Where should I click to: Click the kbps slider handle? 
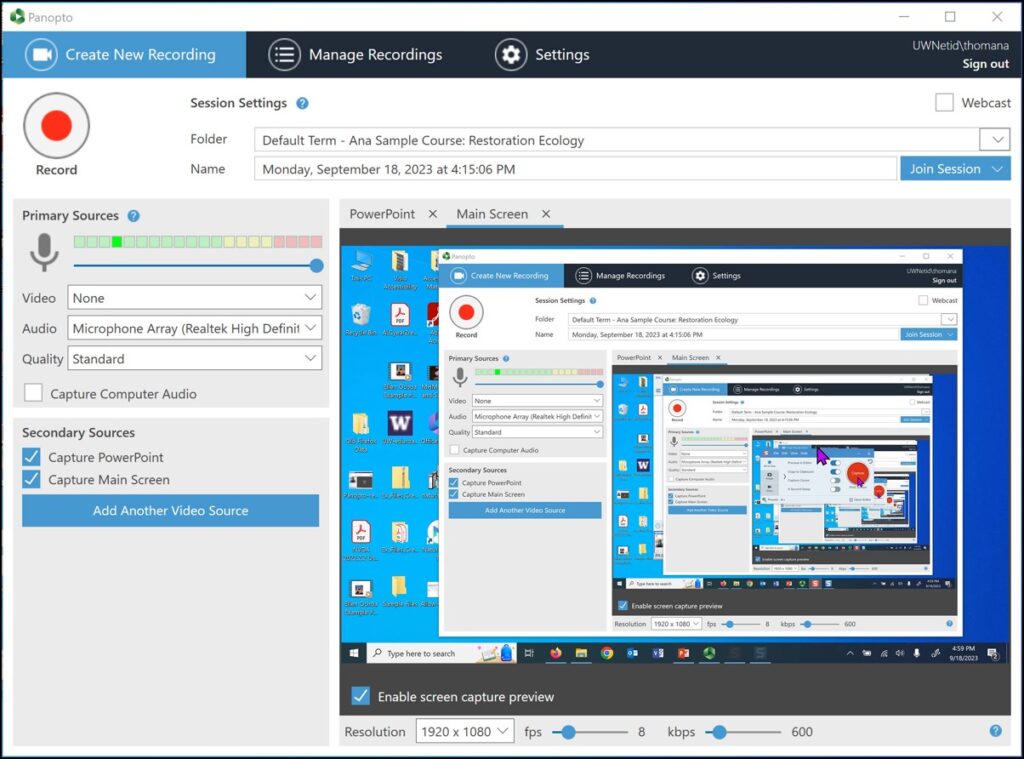click(x=719, y=732)
